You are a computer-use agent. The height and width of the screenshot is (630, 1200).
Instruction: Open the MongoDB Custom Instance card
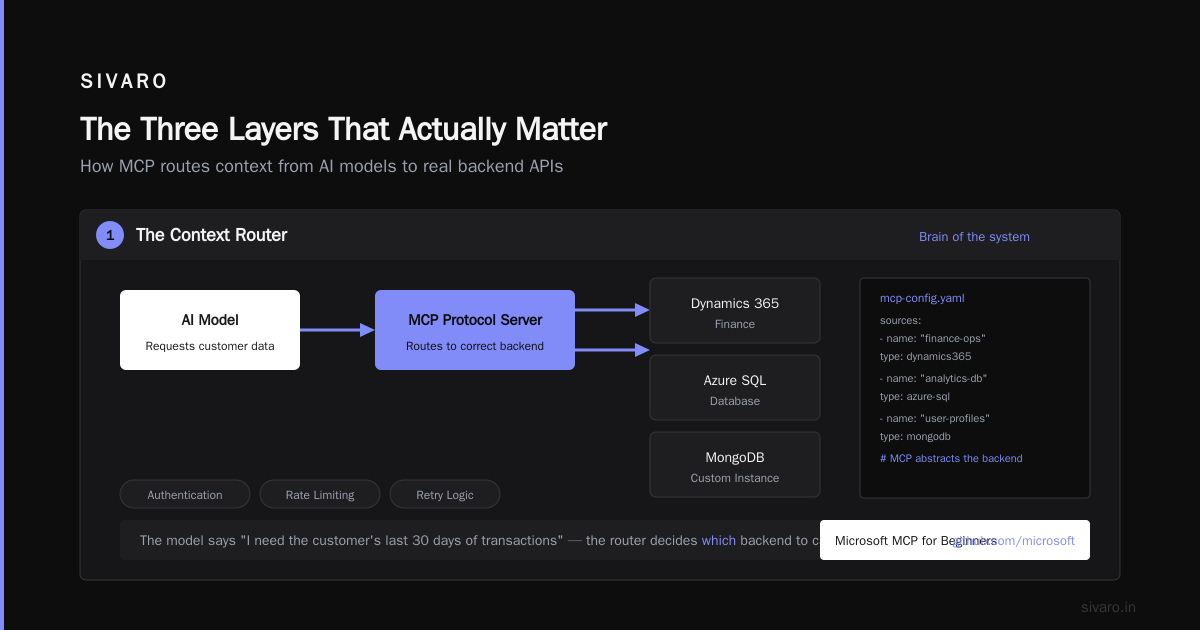[735, 465]
